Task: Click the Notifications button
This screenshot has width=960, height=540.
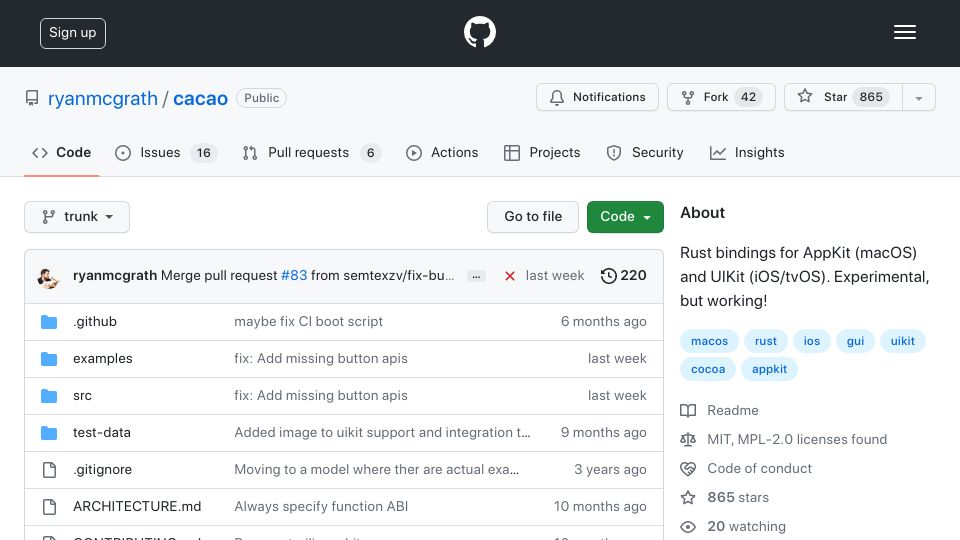Action: coord(598,97)
